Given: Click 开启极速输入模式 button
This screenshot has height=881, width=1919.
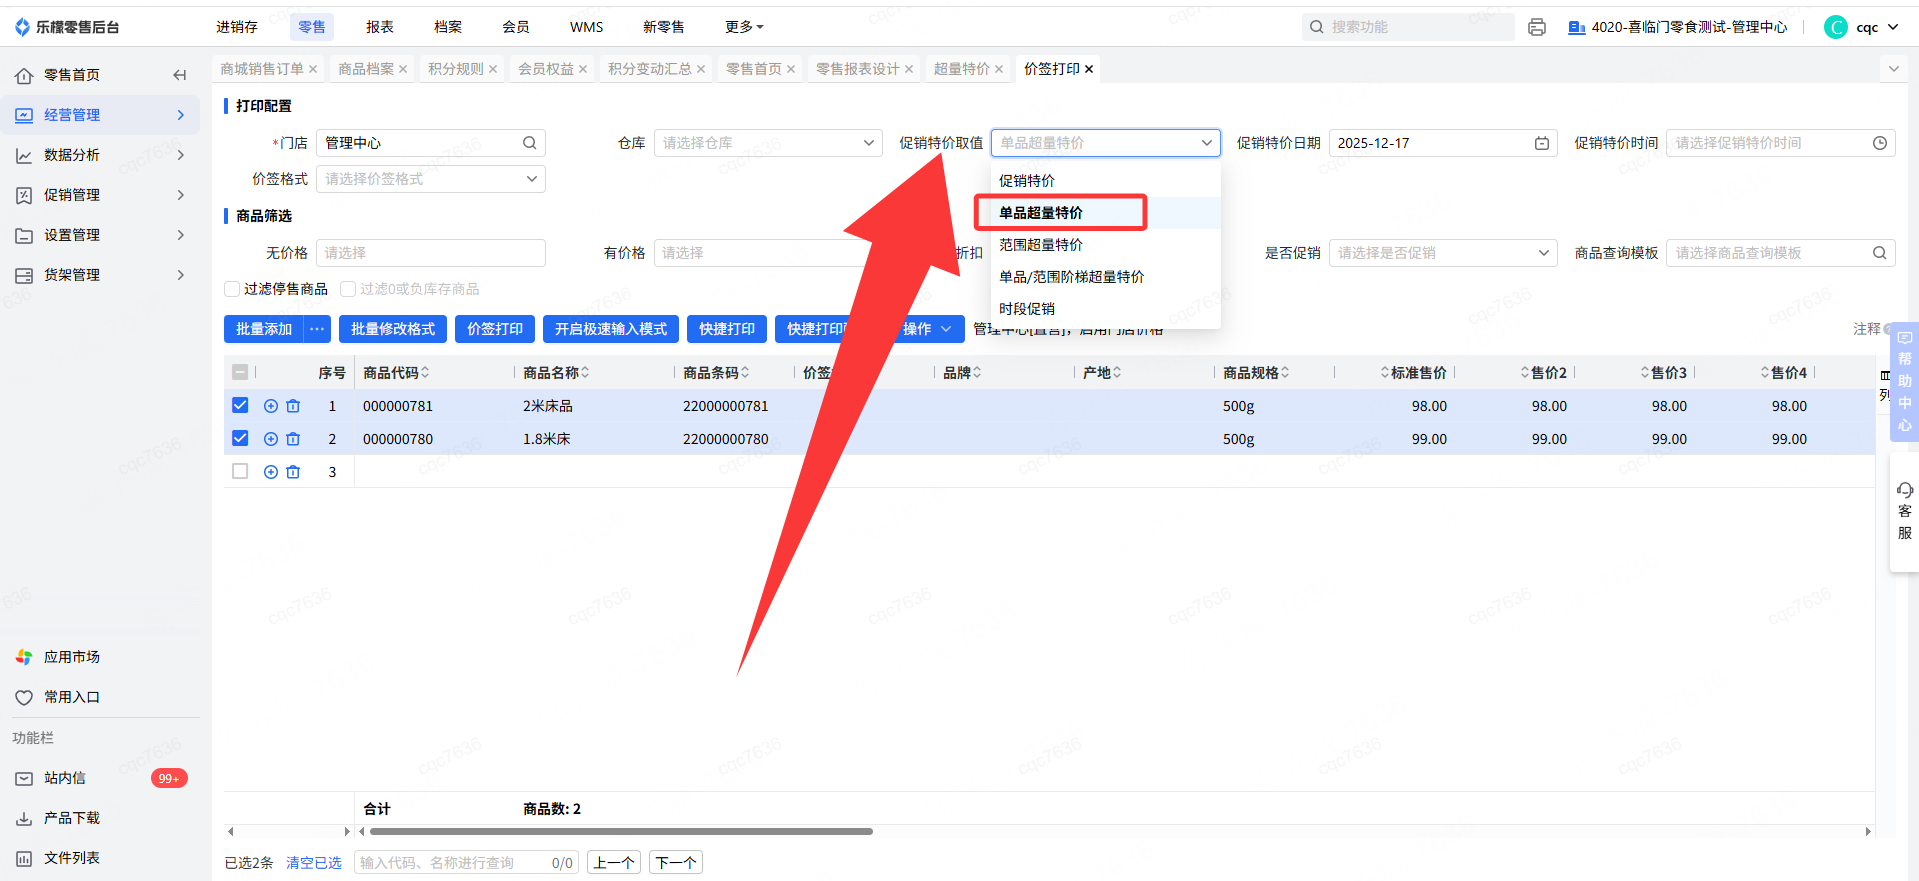Looking at the screenshot, I should [x=611, y=329].
